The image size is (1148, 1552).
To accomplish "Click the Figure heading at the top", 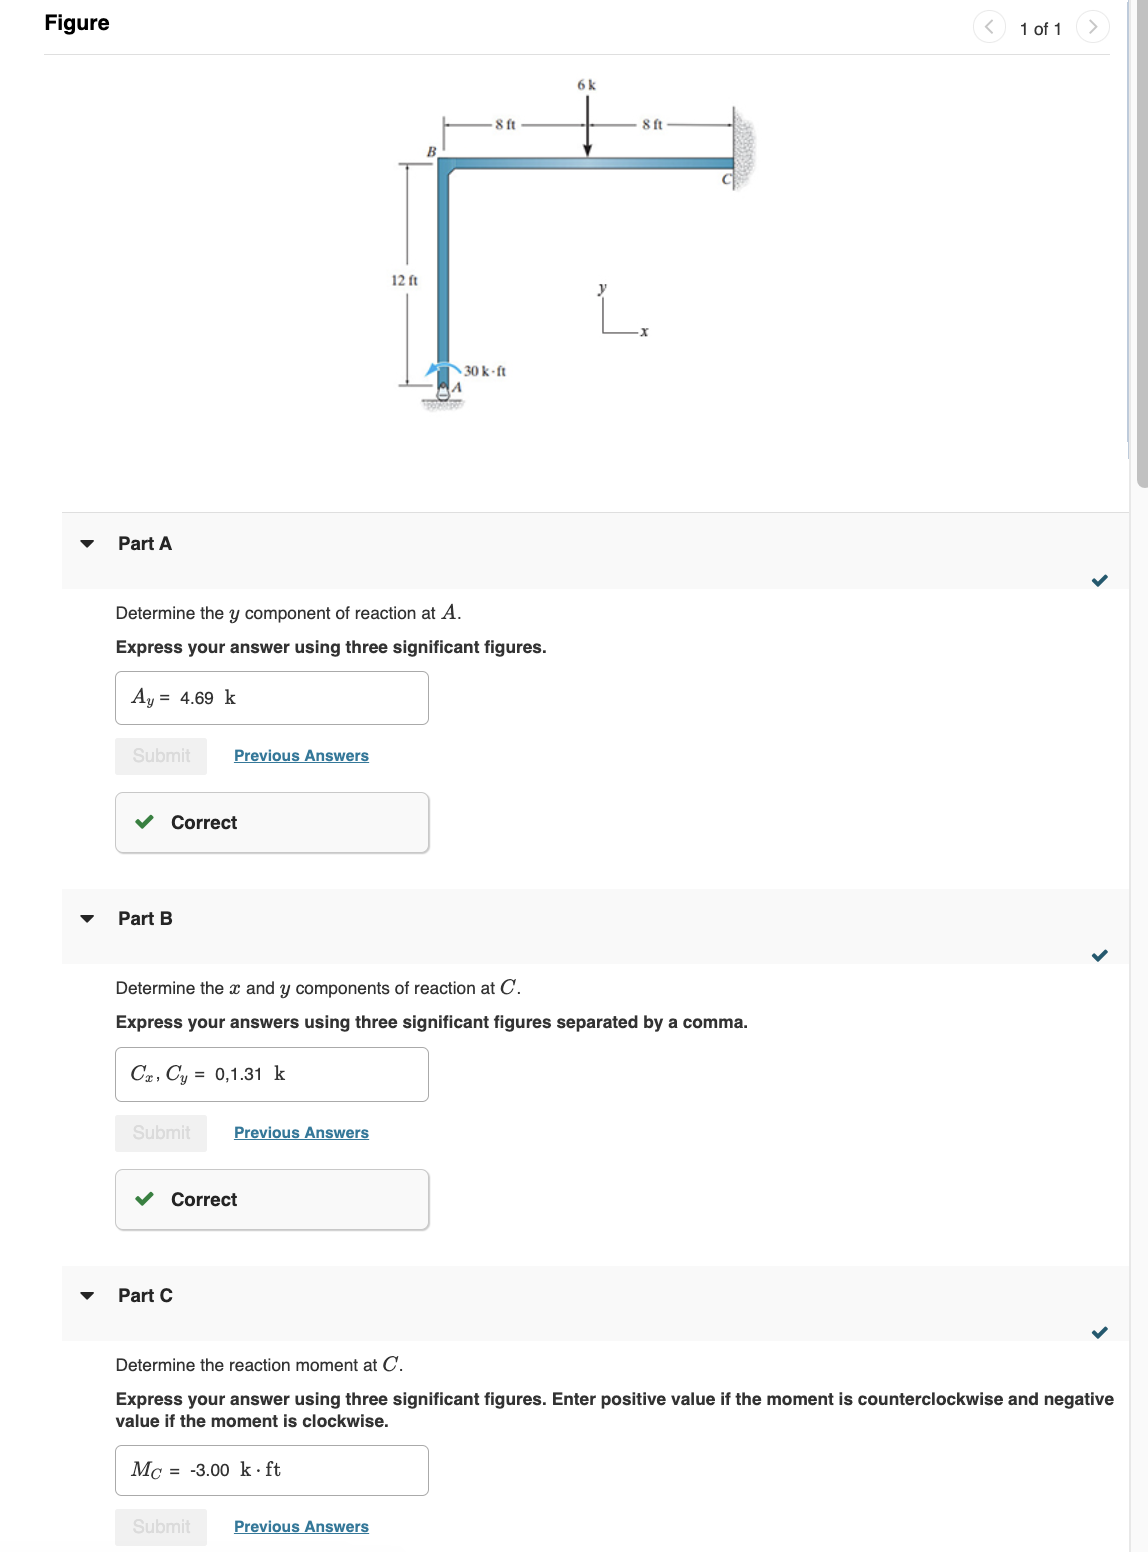I will click(x=76, y=22).
